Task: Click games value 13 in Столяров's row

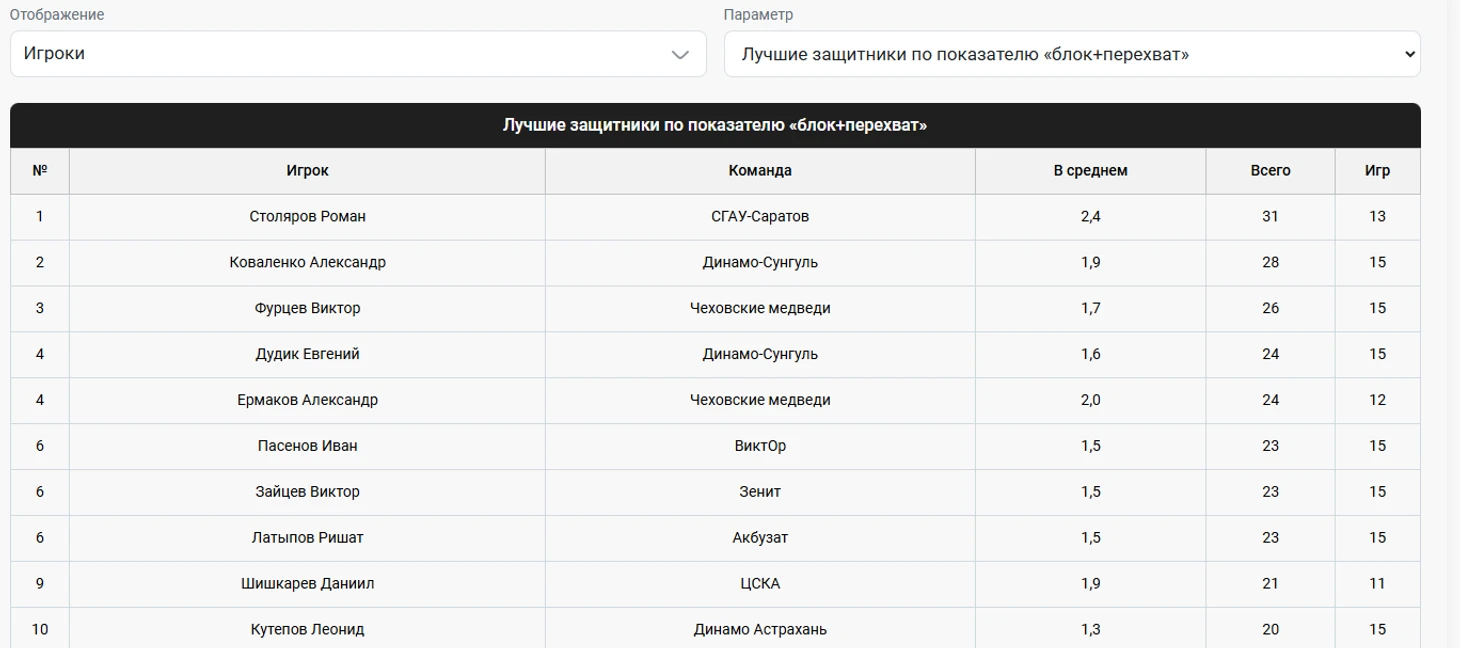Action: tap(1377, 216)
